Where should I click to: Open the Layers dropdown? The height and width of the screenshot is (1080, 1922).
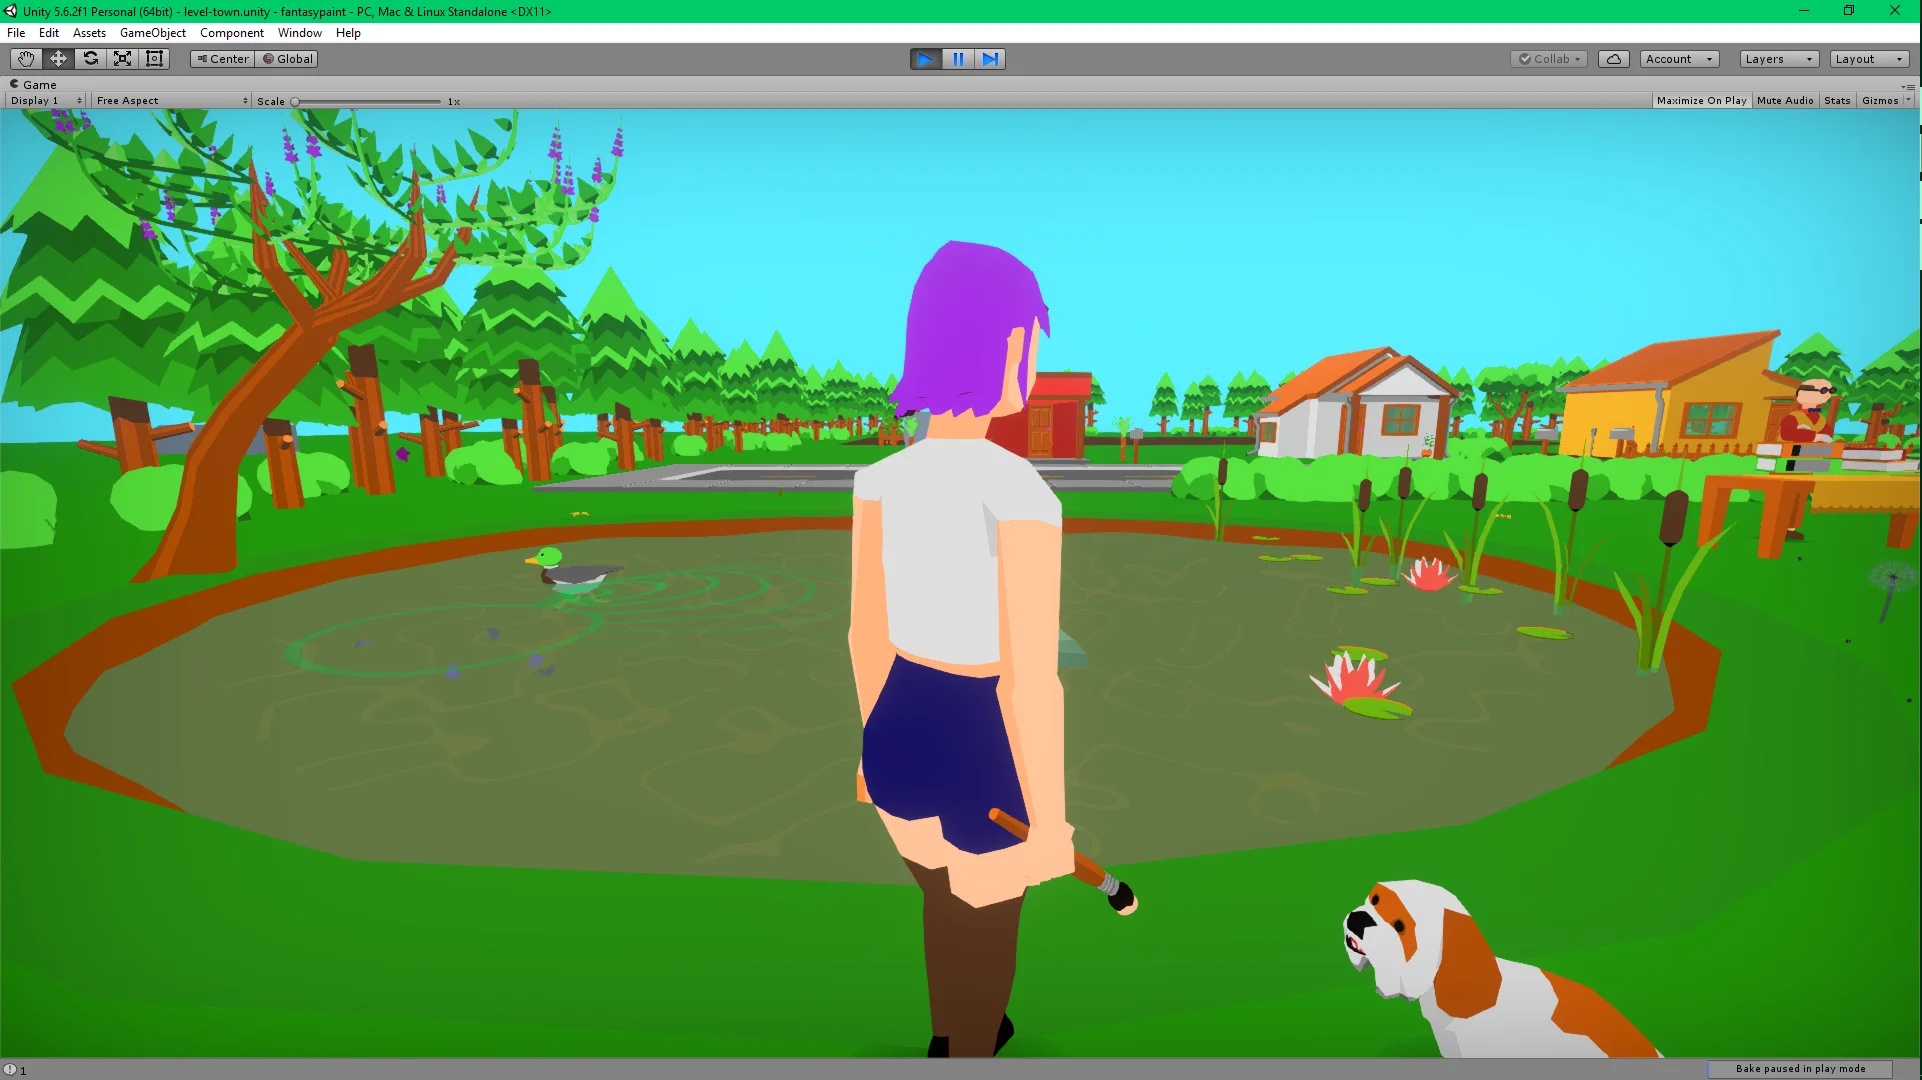pyautogui.click(x=1779, y=59)
